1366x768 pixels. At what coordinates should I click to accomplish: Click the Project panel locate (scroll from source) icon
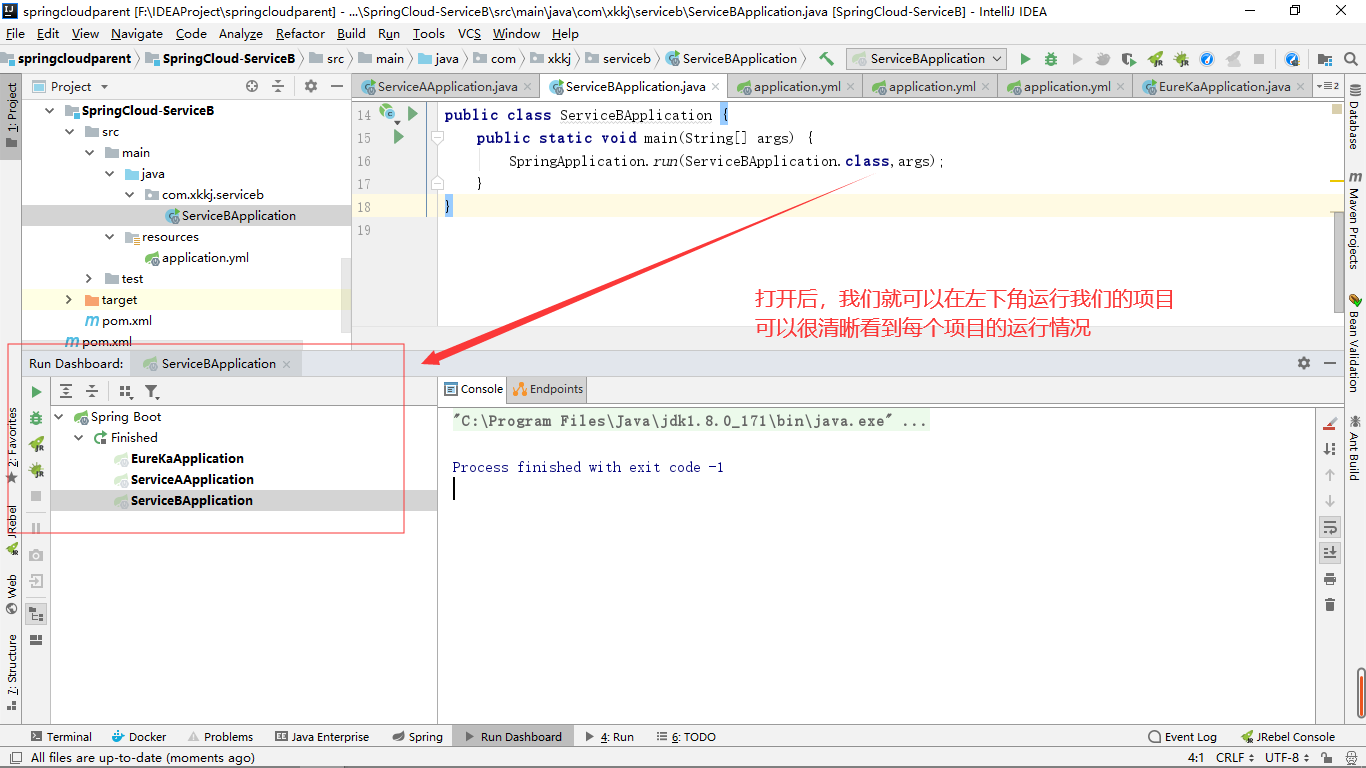(252, 87)
